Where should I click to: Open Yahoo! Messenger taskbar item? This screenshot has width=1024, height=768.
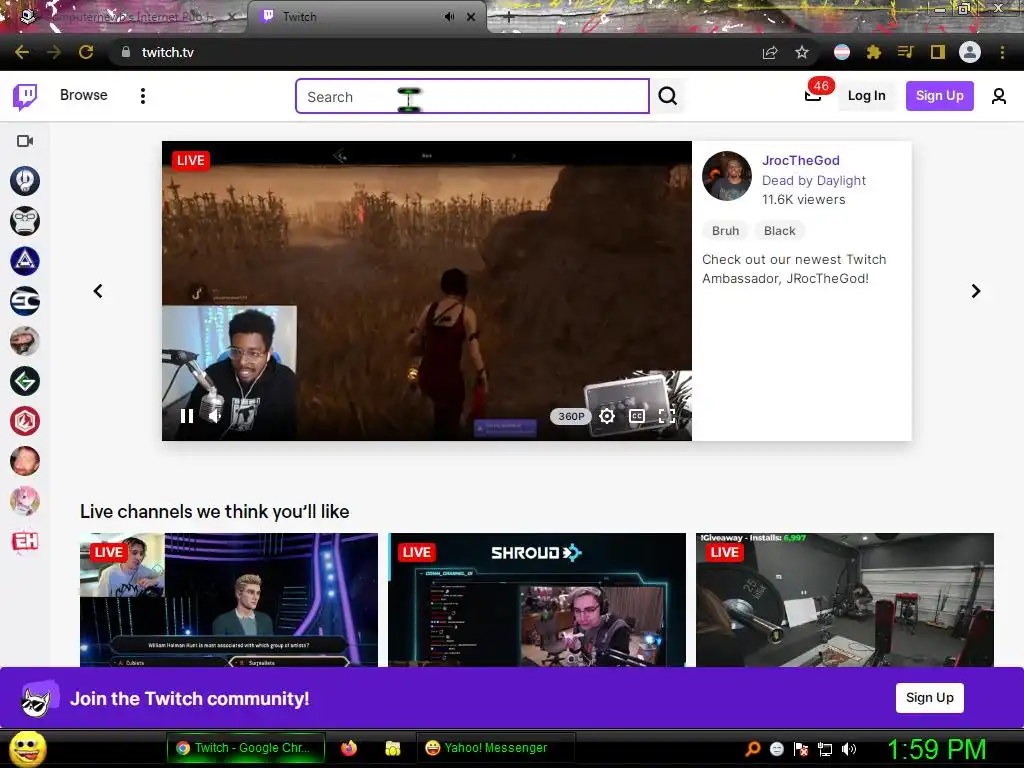[x=495, y=748]
